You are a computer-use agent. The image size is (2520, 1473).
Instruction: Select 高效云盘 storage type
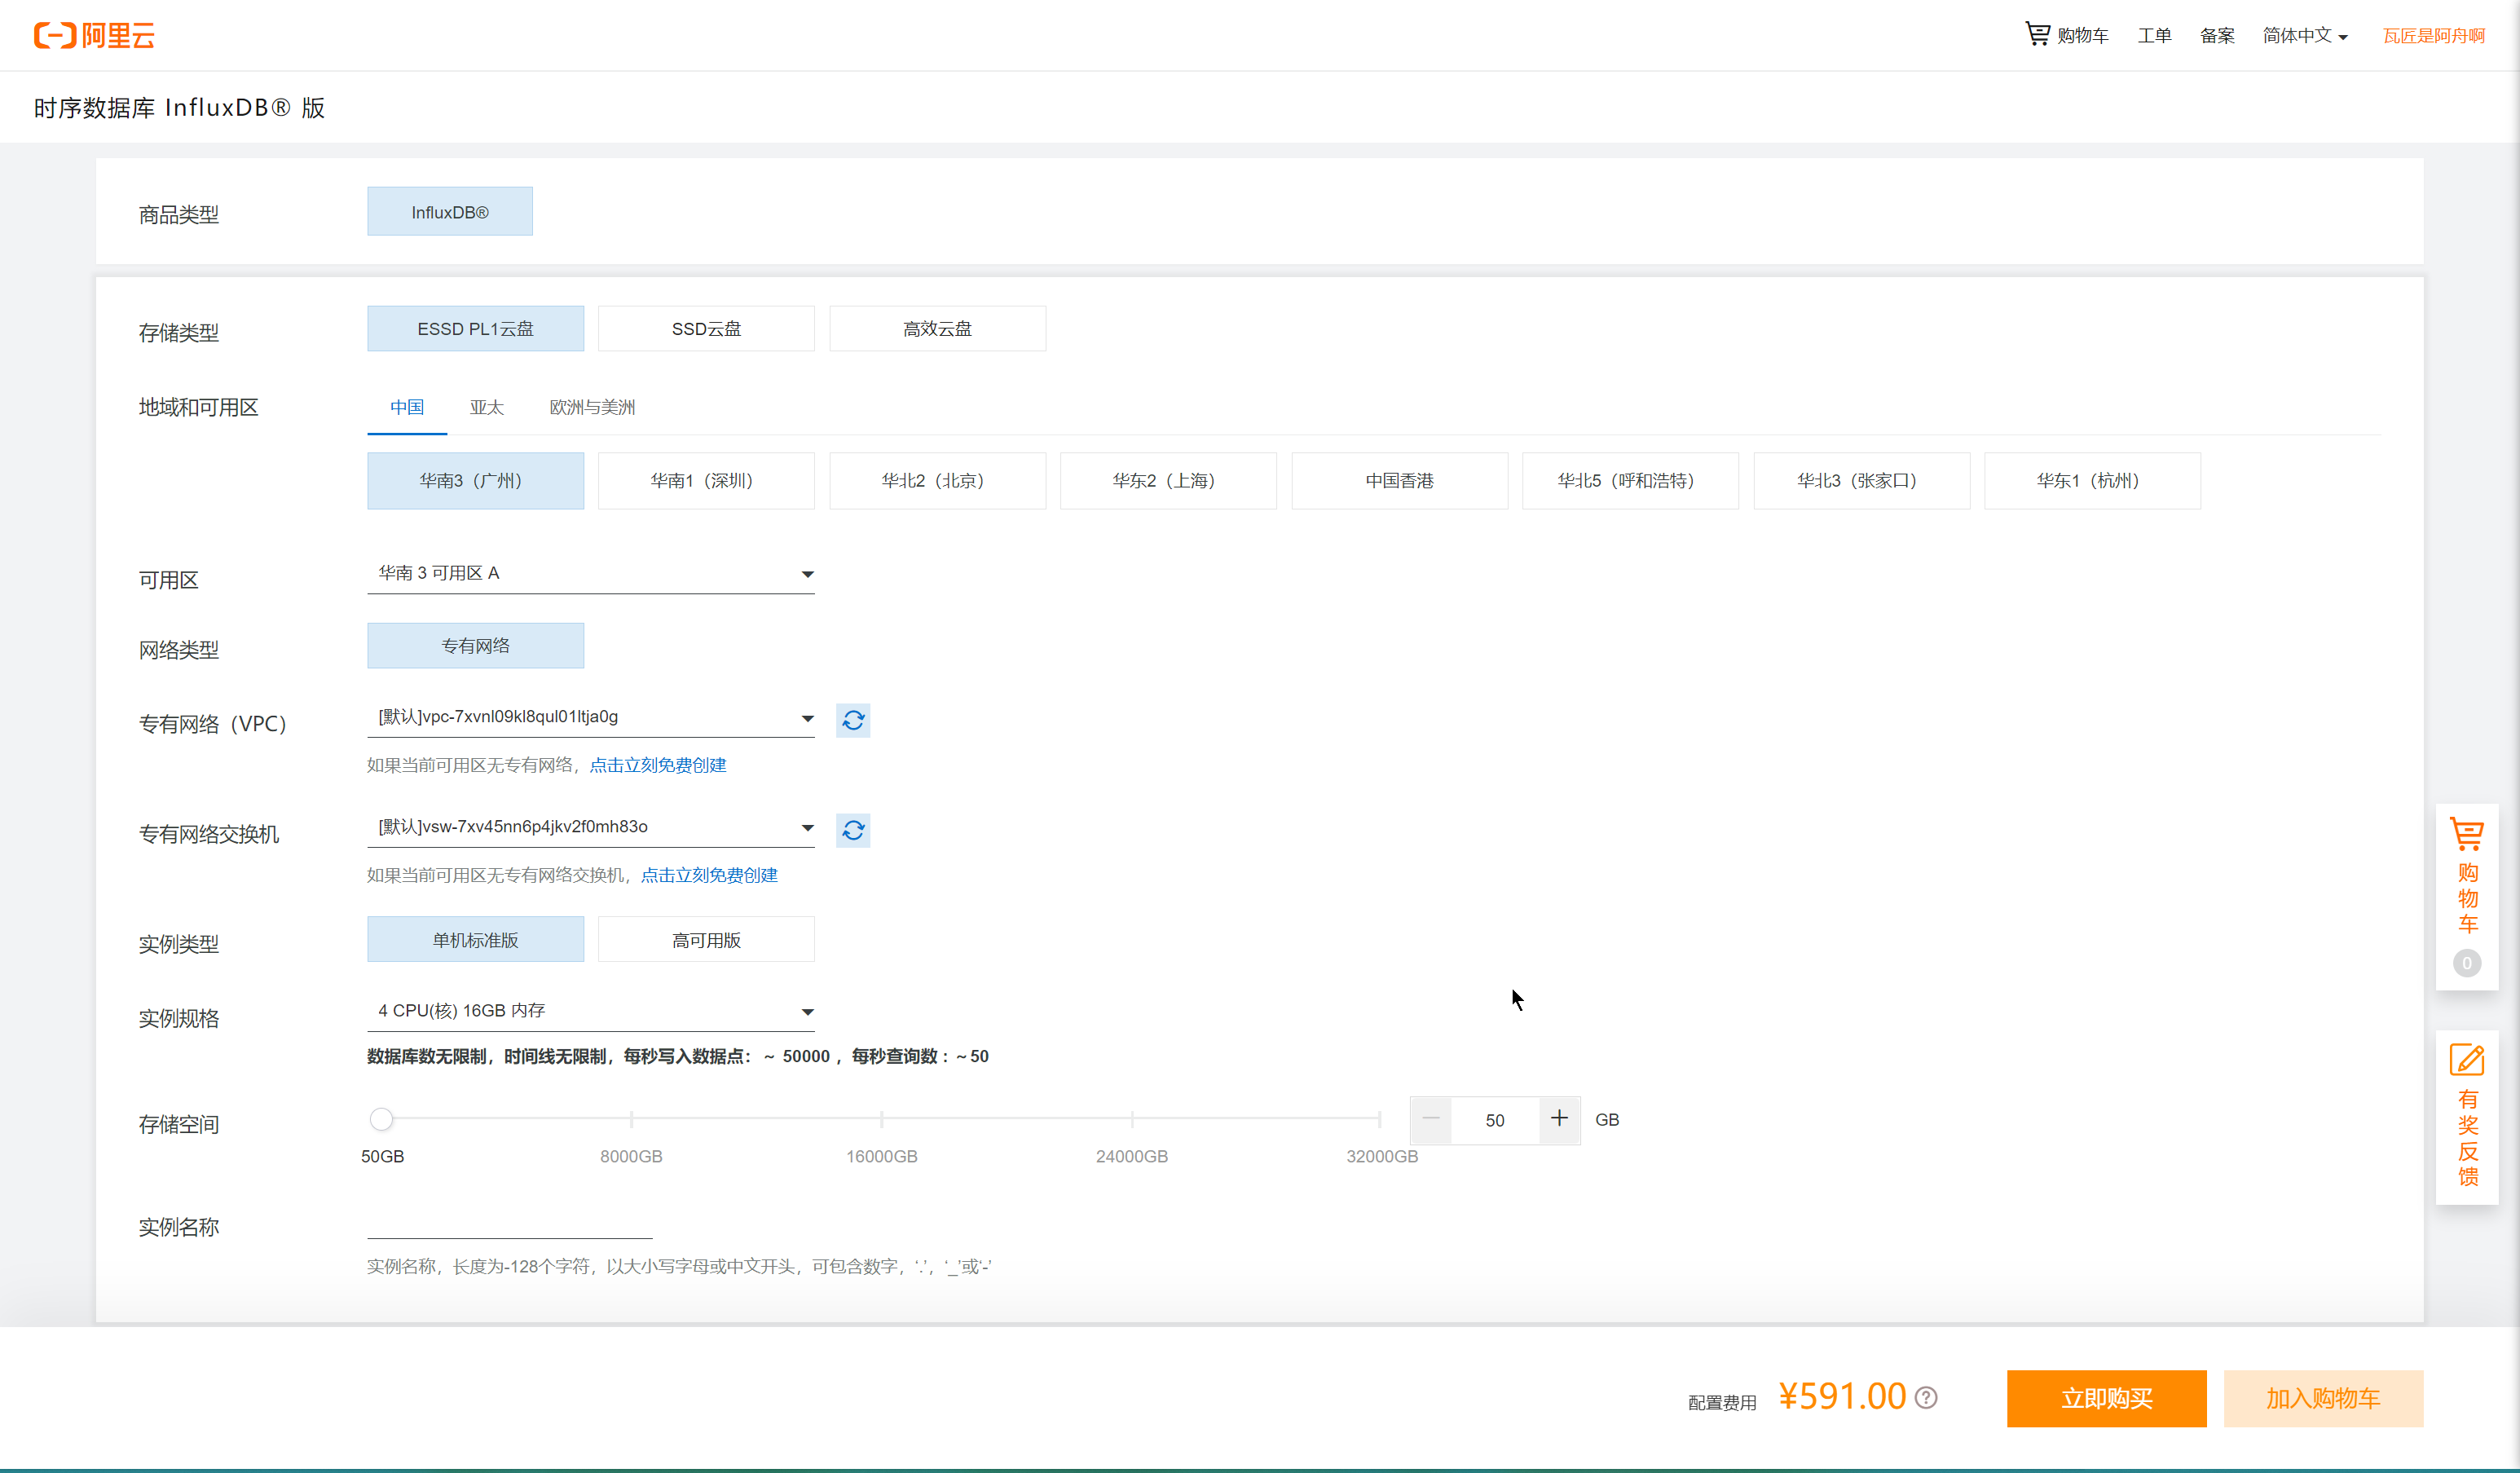coord(938,329)
